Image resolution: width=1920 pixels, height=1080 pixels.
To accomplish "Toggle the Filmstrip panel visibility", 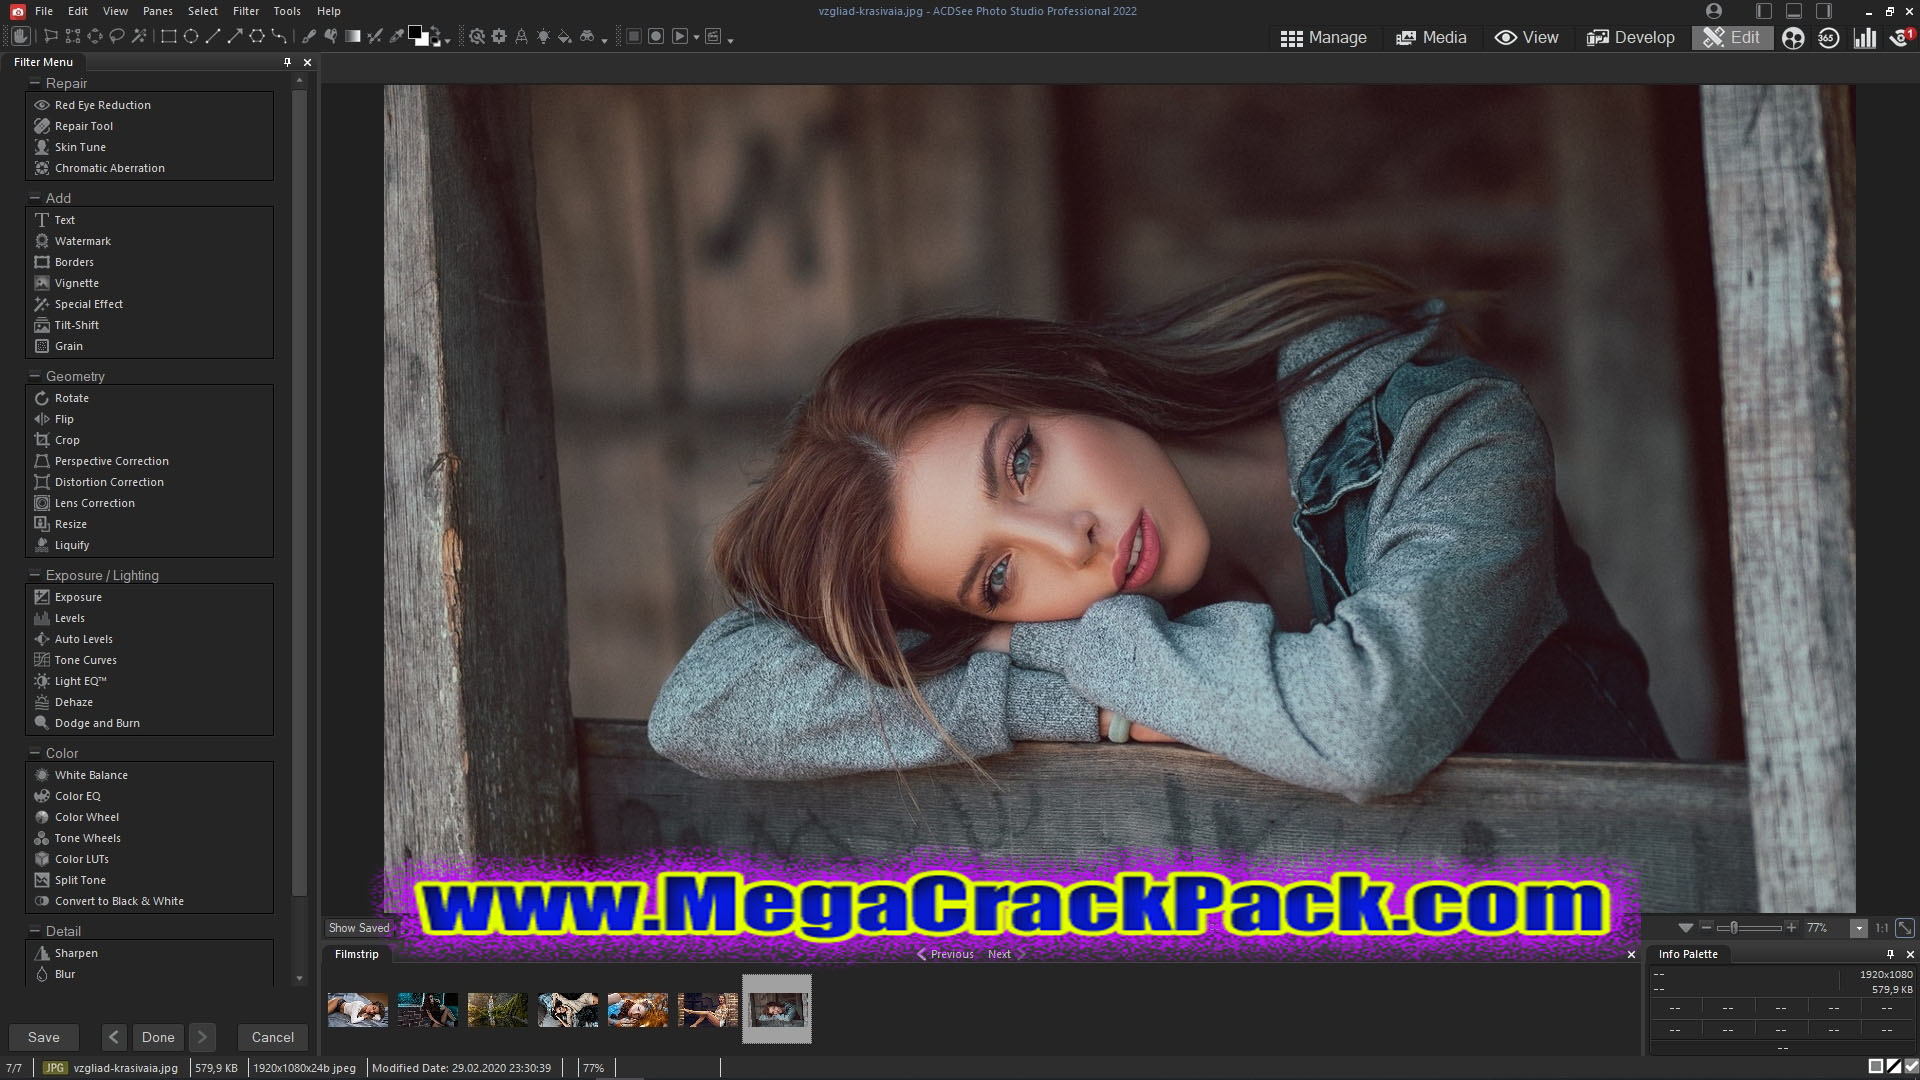I will click(x=1631, y=953).
